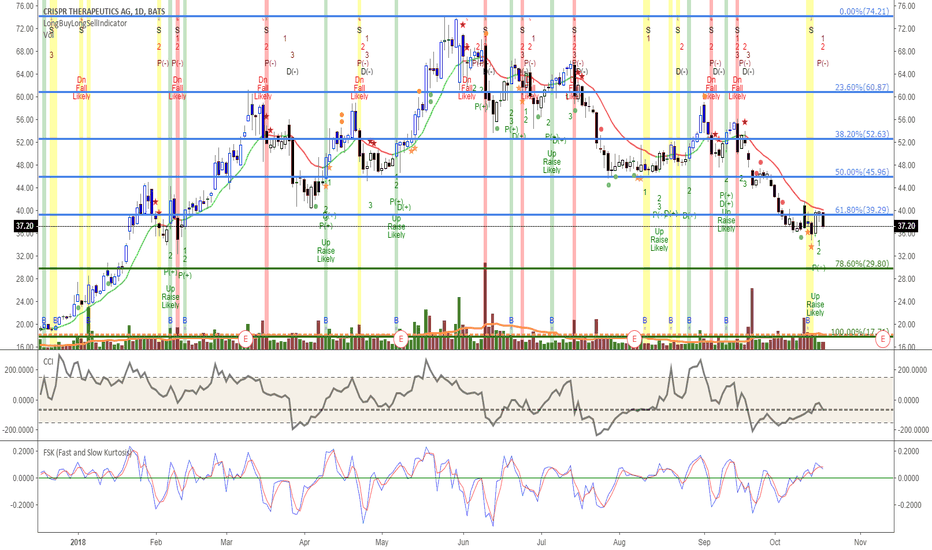Click the 50.00%(45.96) Fibonacci level label
This screenshot has height=550, width=932.
click(x=862, y=172)
